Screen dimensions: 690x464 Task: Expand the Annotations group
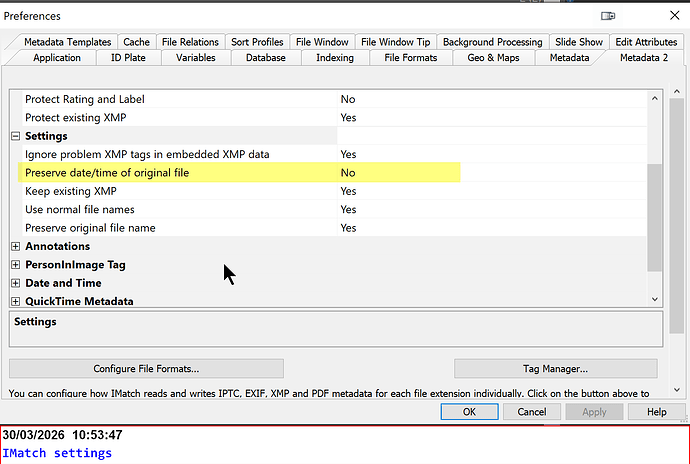click(16, 246)
